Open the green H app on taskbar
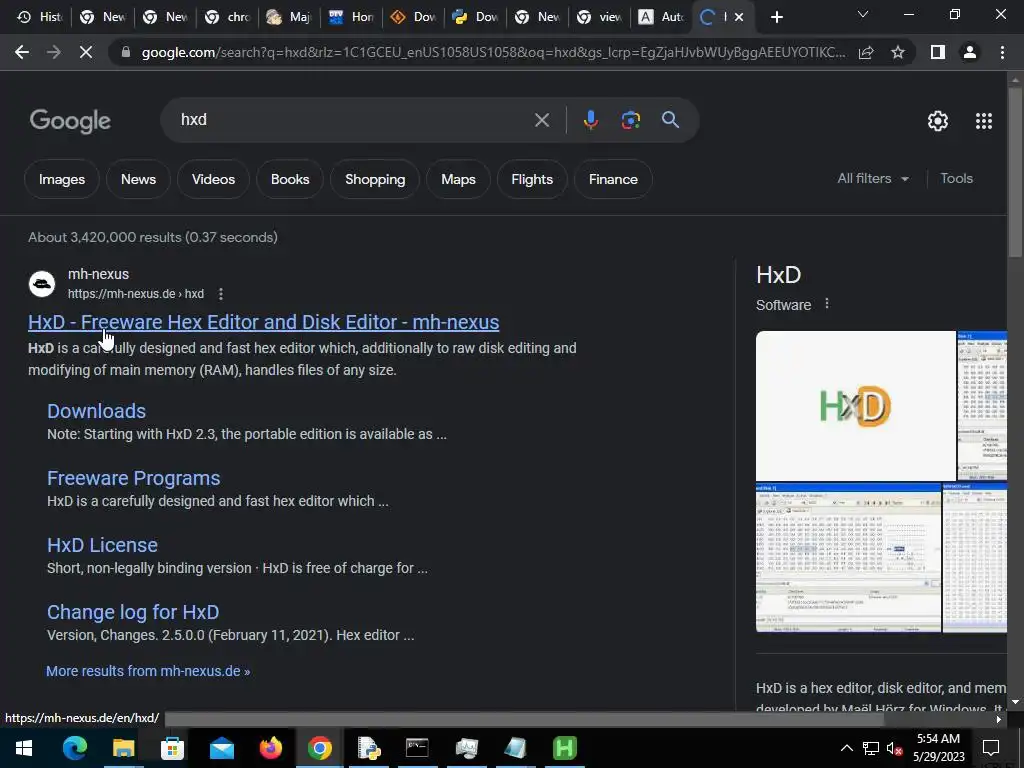Image resolution: width=1024 pixels, height=768 pixels. [564, 748]
